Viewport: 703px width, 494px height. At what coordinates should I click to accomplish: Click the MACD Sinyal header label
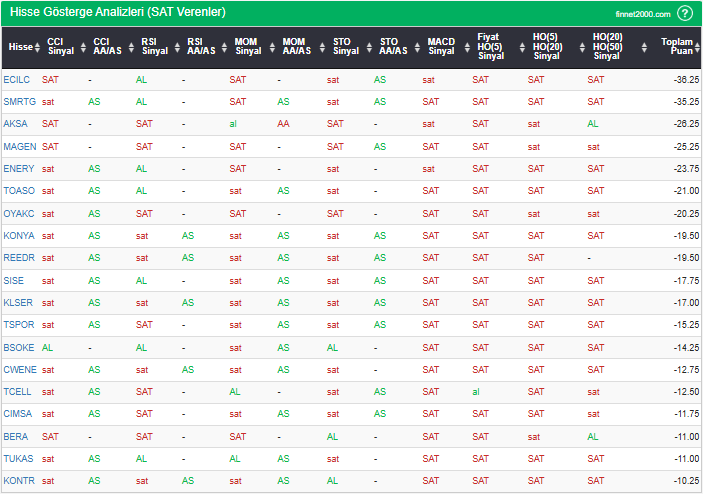tap(441, 46)
